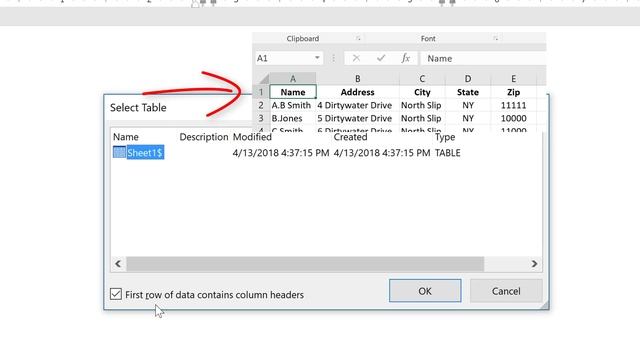
Task: Click the Excel formula bar containing Name
Action: [483, 58]
